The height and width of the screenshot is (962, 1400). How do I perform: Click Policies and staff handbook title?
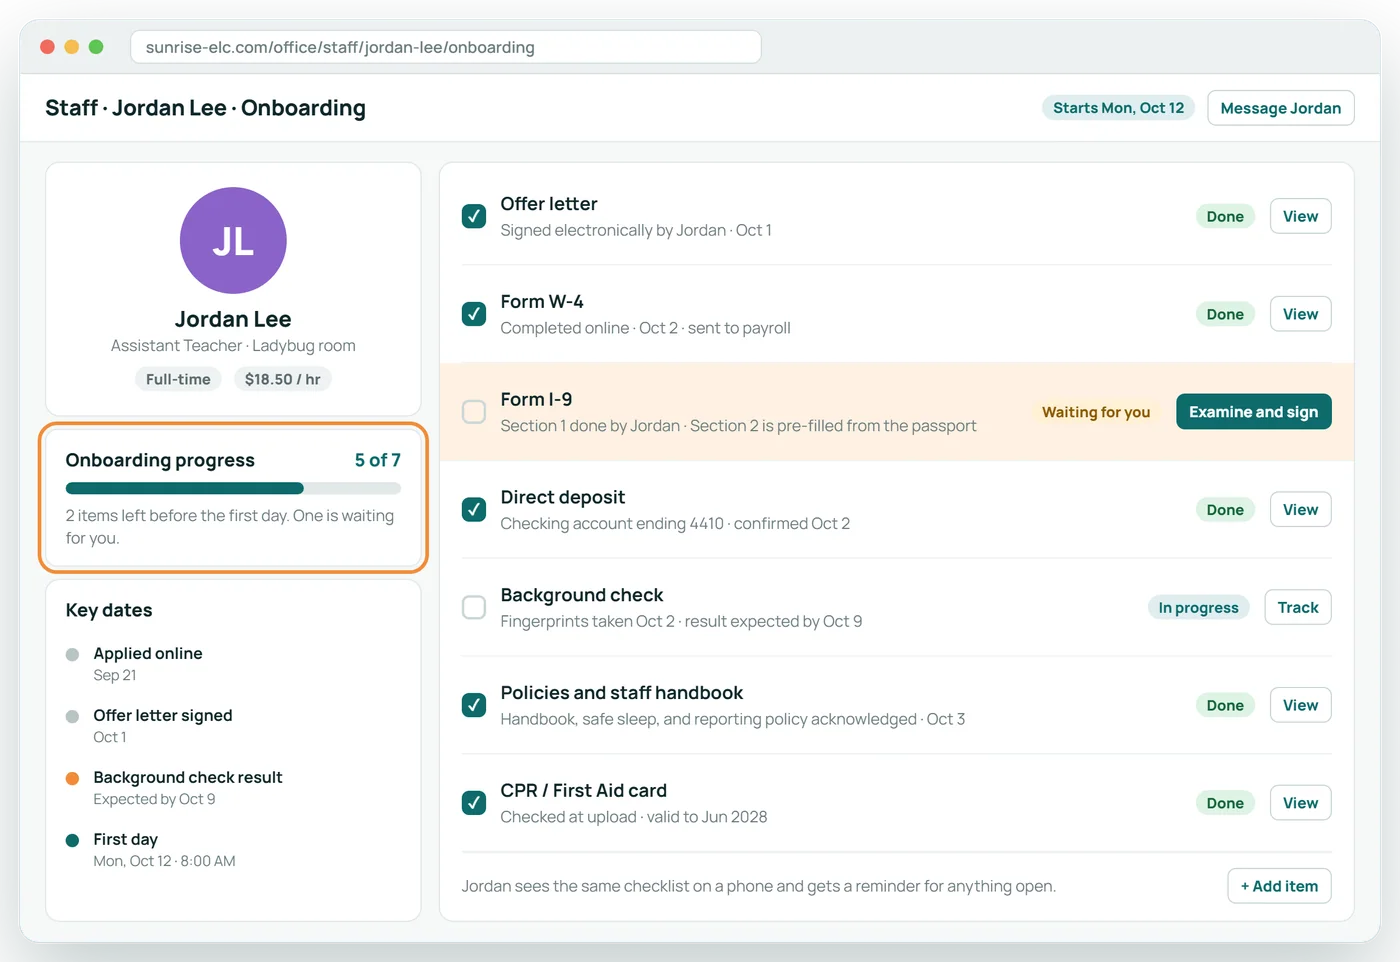pos(622,693)
